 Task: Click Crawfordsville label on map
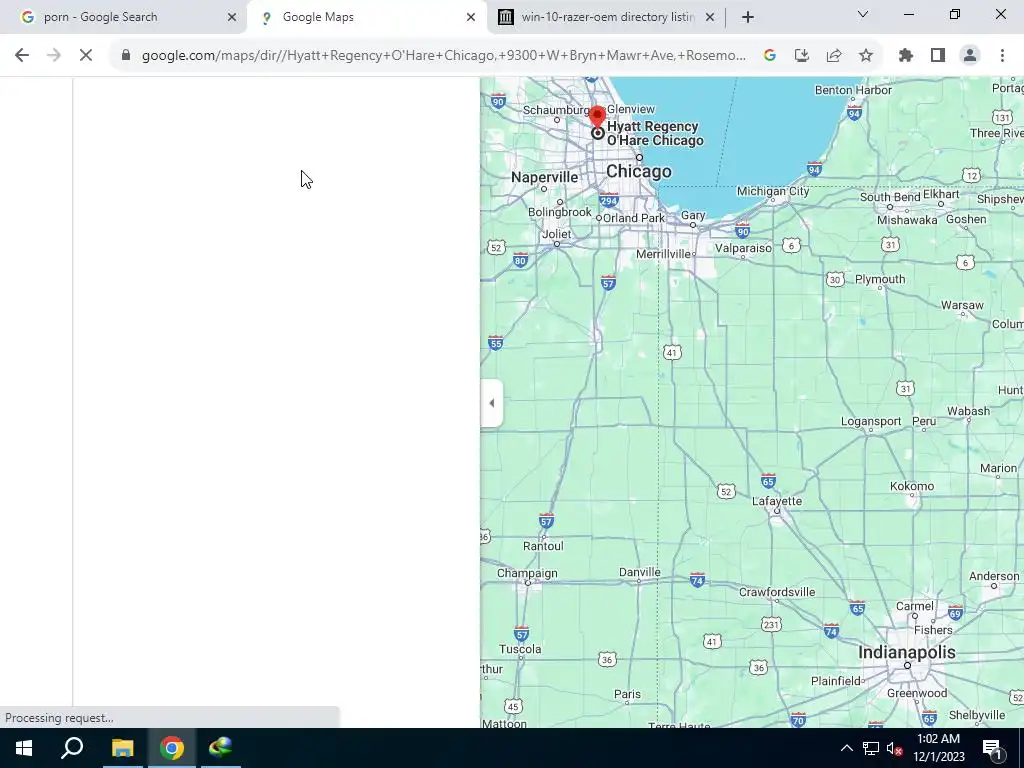click(x=776, y=592)
